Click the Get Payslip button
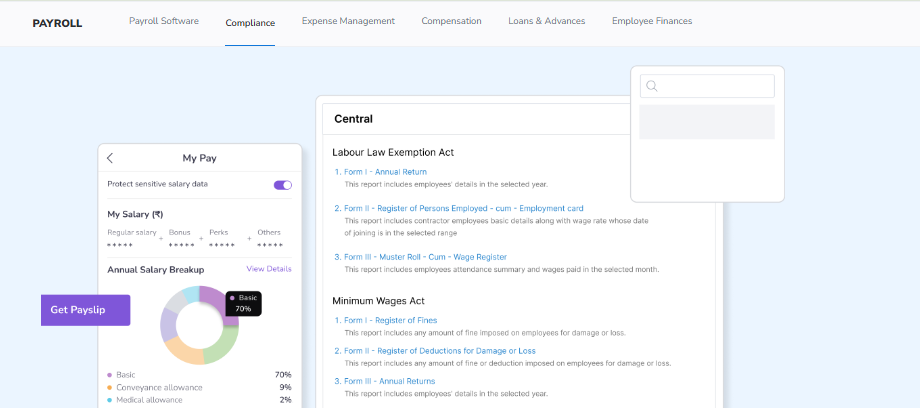920x419 pixels. [86, 310]
